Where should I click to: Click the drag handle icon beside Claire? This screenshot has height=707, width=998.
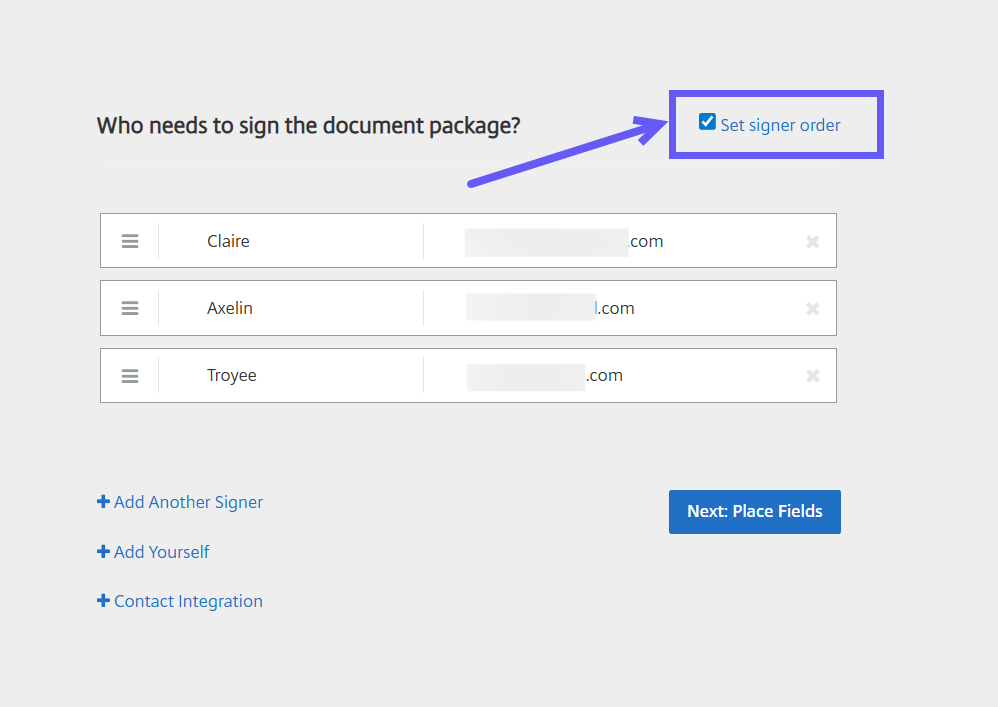[130, 241]
